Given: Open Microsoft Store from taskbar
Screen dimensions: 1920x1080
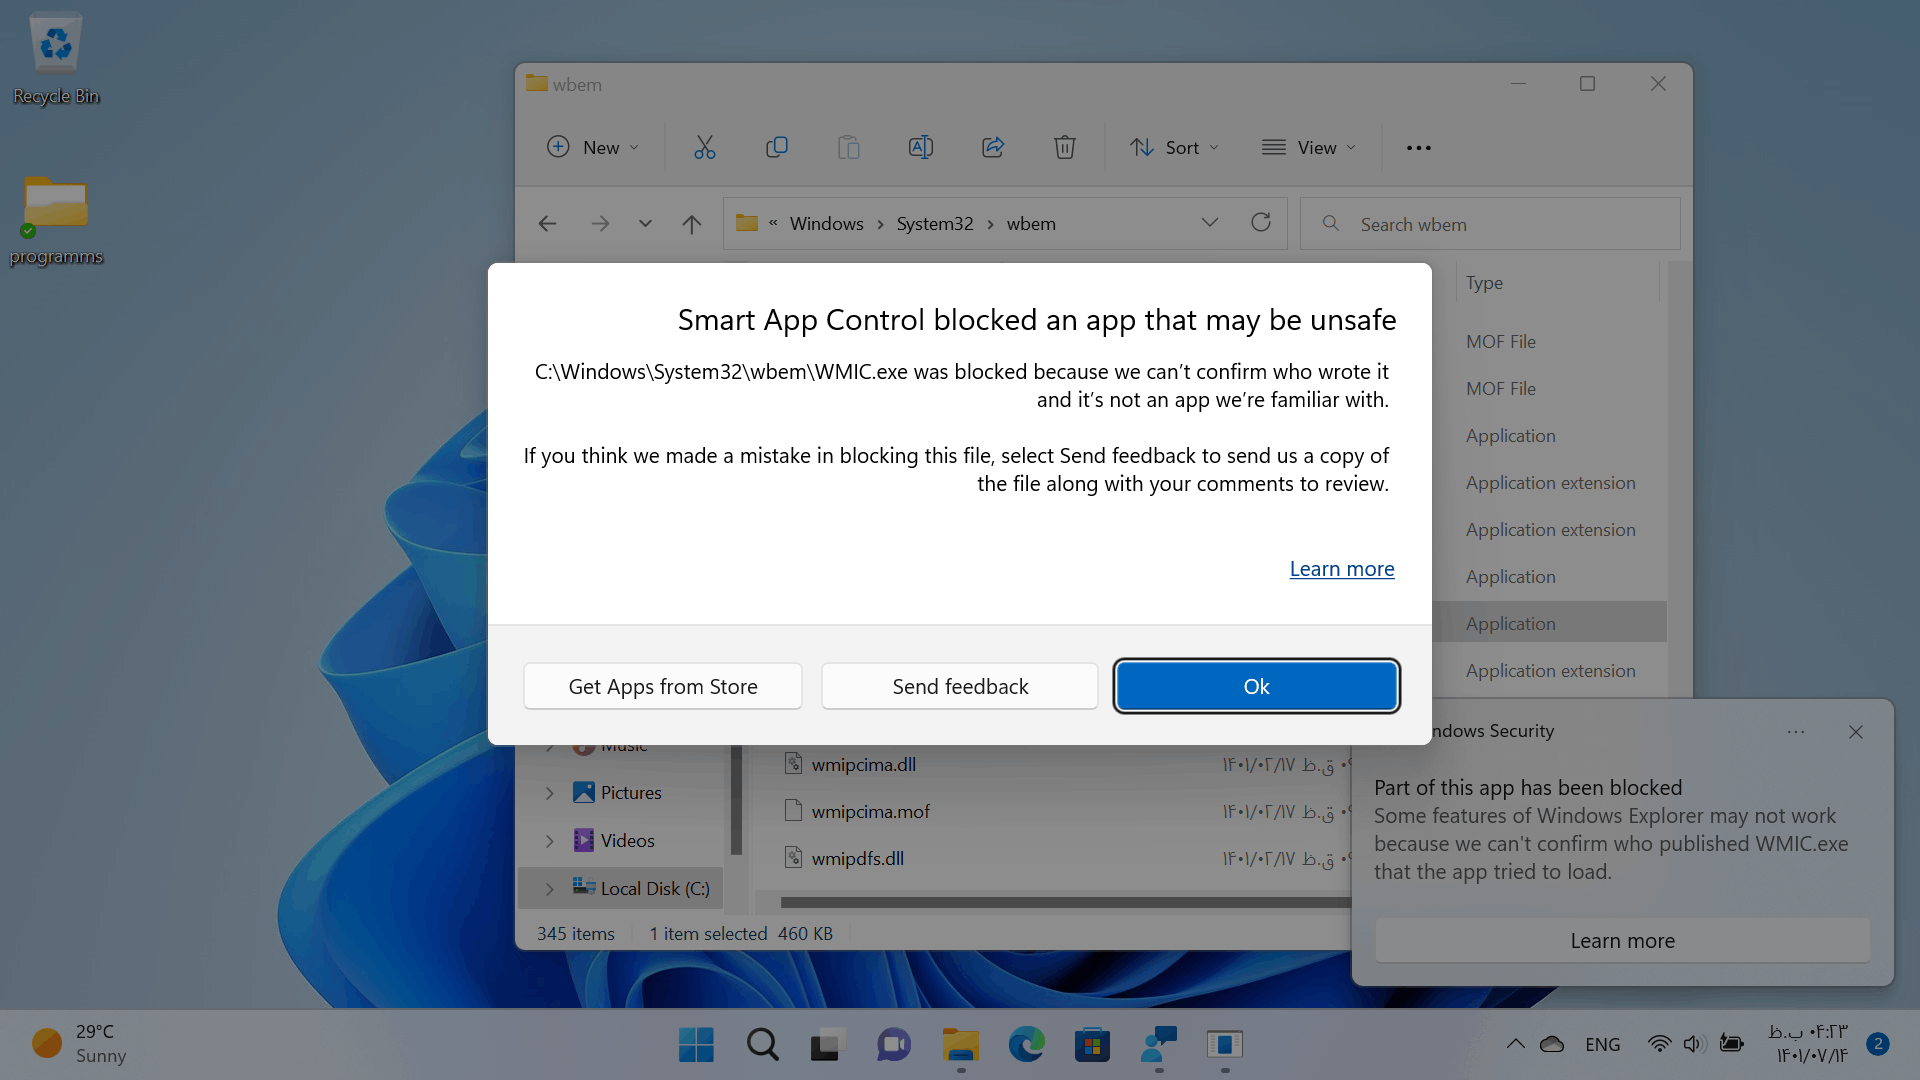Looking at the screenshot, I should pyautogui.click(x=1092, y=1045).
